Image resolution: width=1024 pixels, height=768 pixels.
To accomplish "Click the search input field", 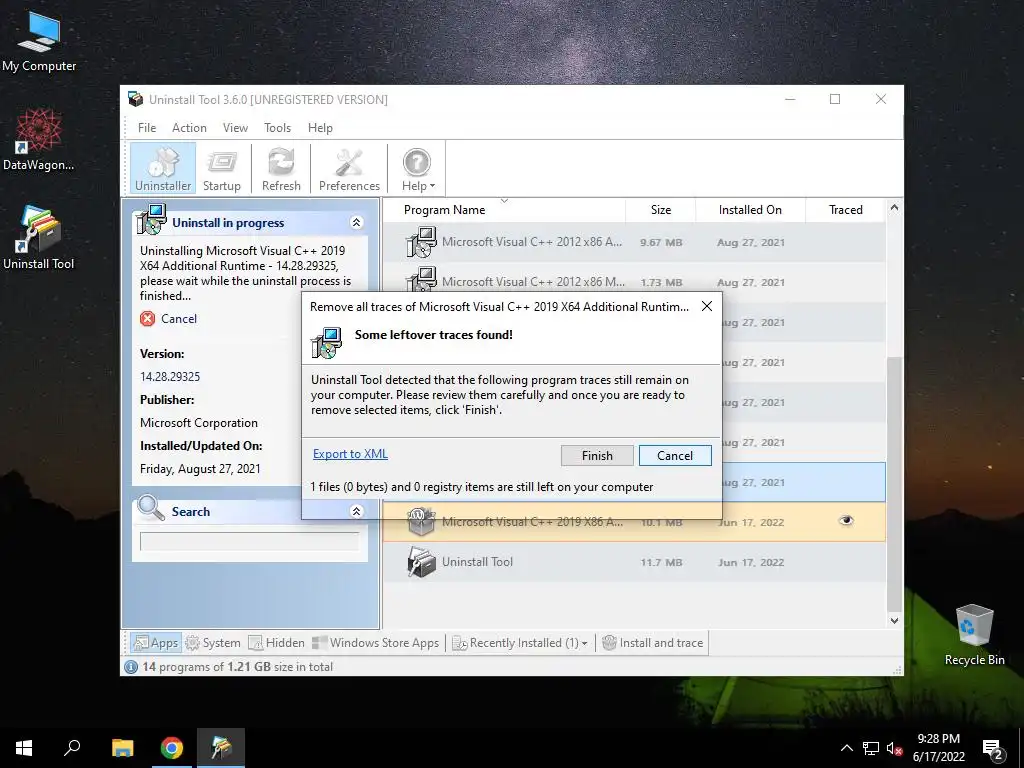I will pos(249,541).
